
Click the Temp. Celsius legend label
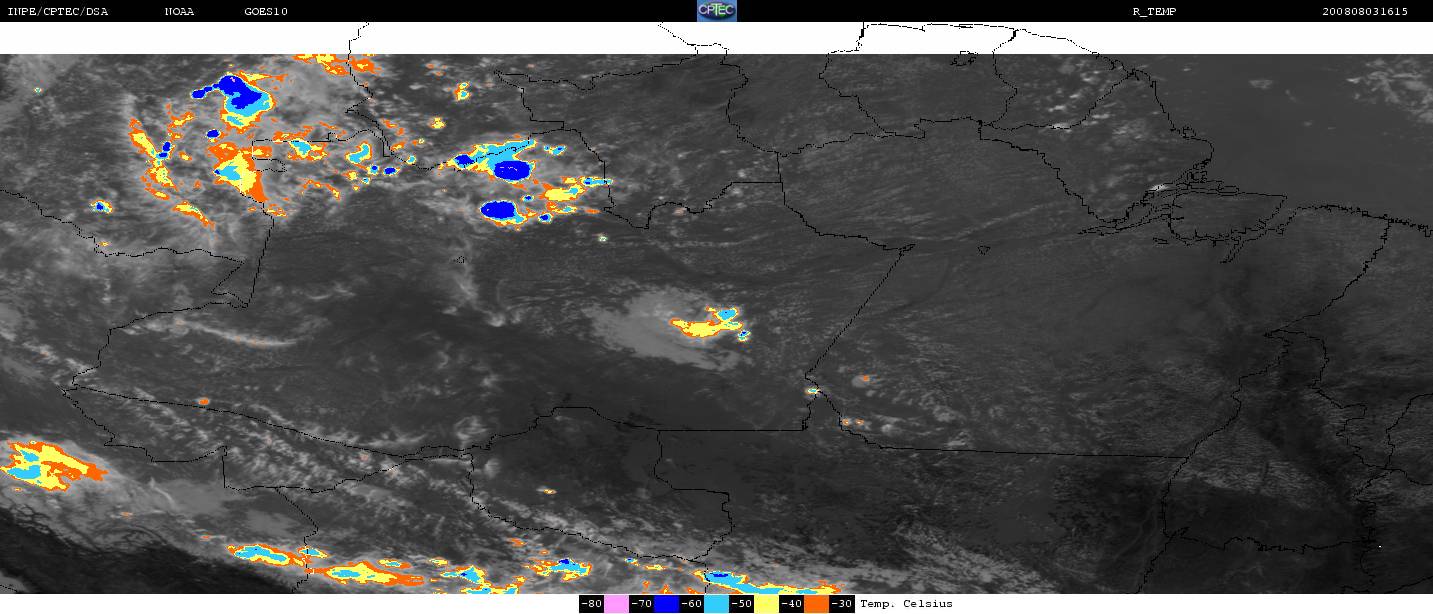tap(906, 604)
